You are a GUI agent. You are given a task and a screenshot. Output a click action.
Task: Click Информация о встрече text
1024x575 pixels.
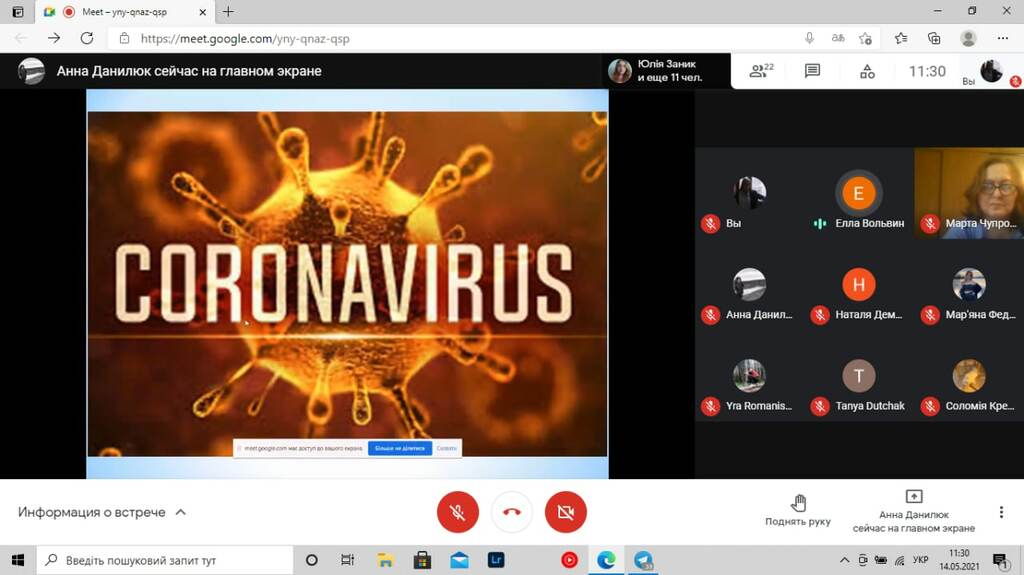(x=91, y=512)
